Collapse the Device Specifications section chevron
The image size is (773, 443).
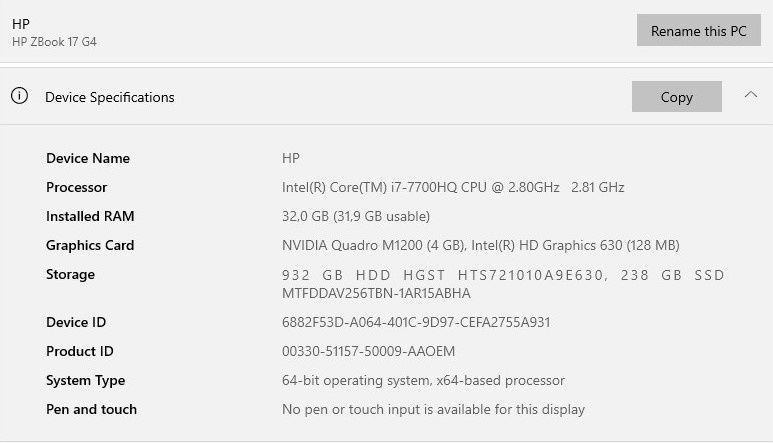tap(751, 95)
